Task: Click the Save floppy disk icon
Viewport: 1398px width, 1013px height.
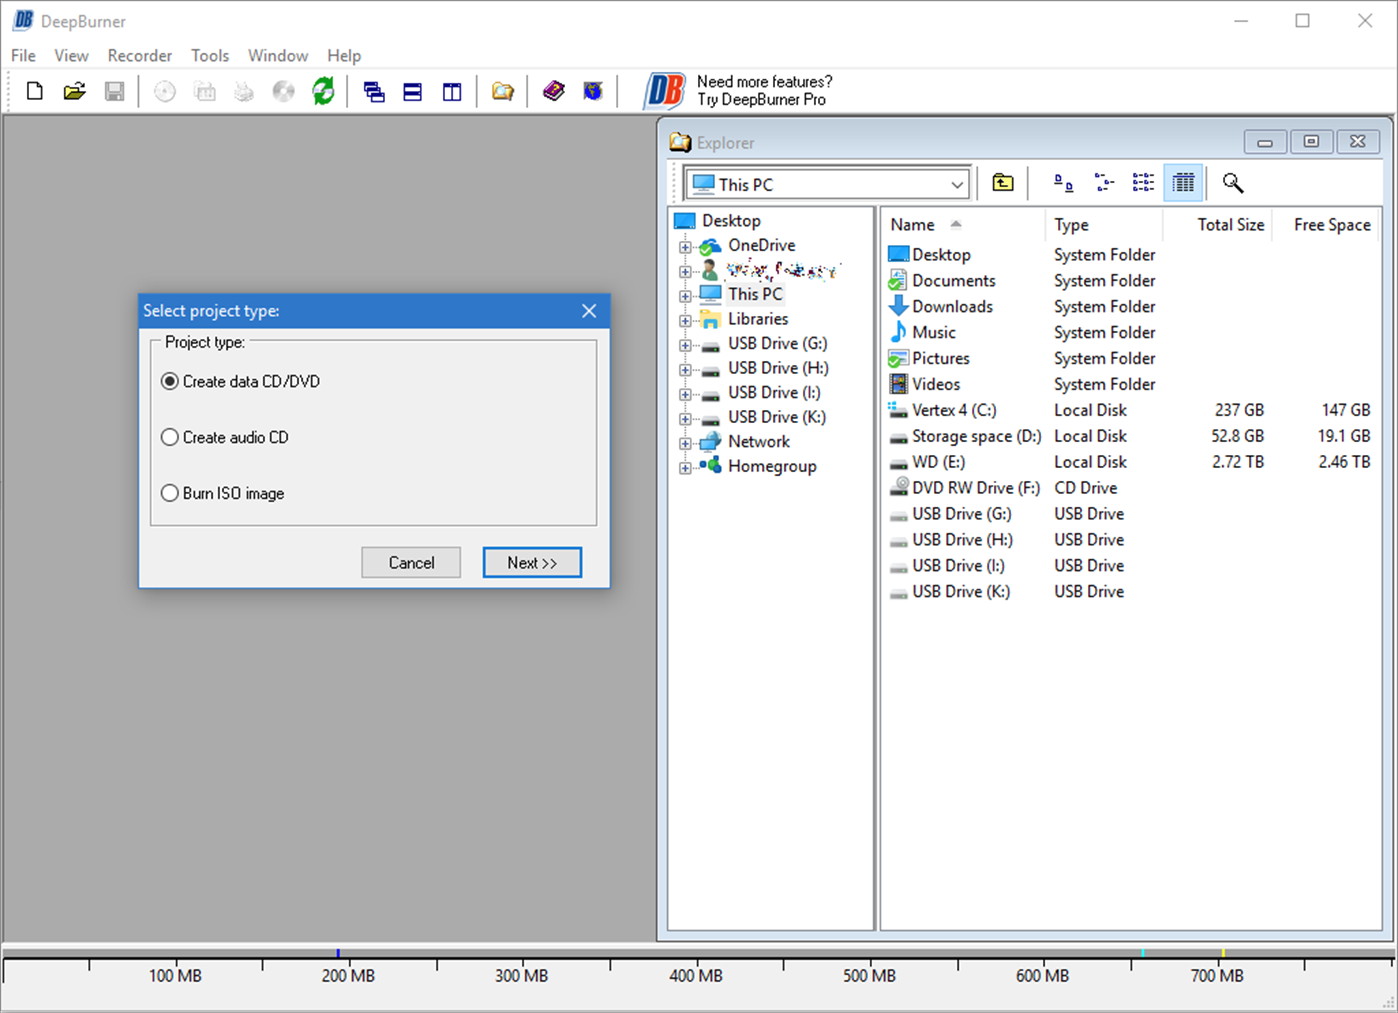Action: [x=115, y=92]
